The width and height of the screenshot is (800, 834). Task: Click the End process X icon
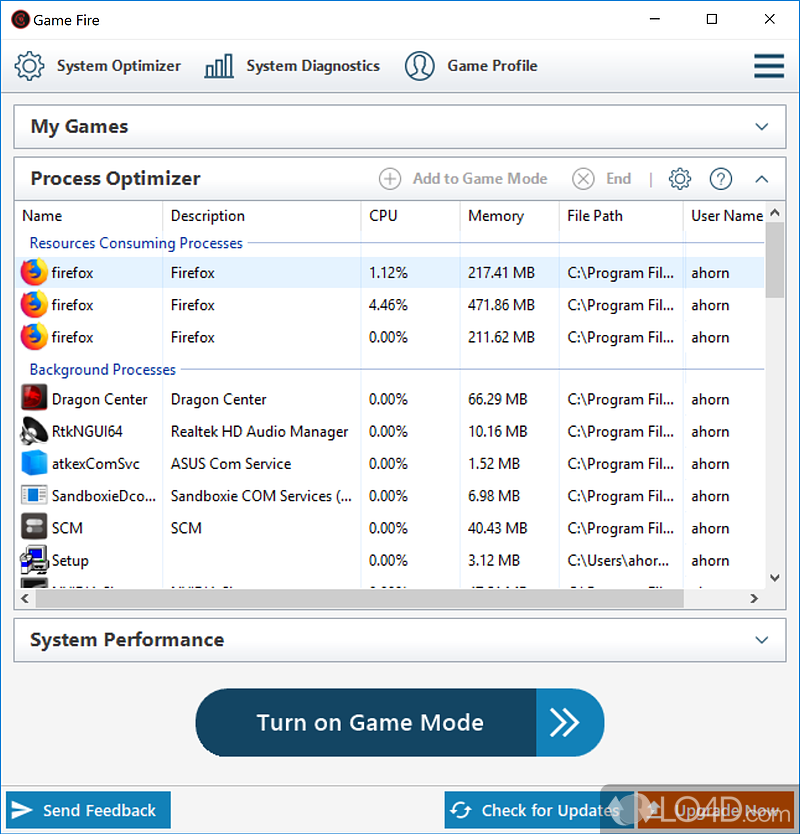[583, 179]
